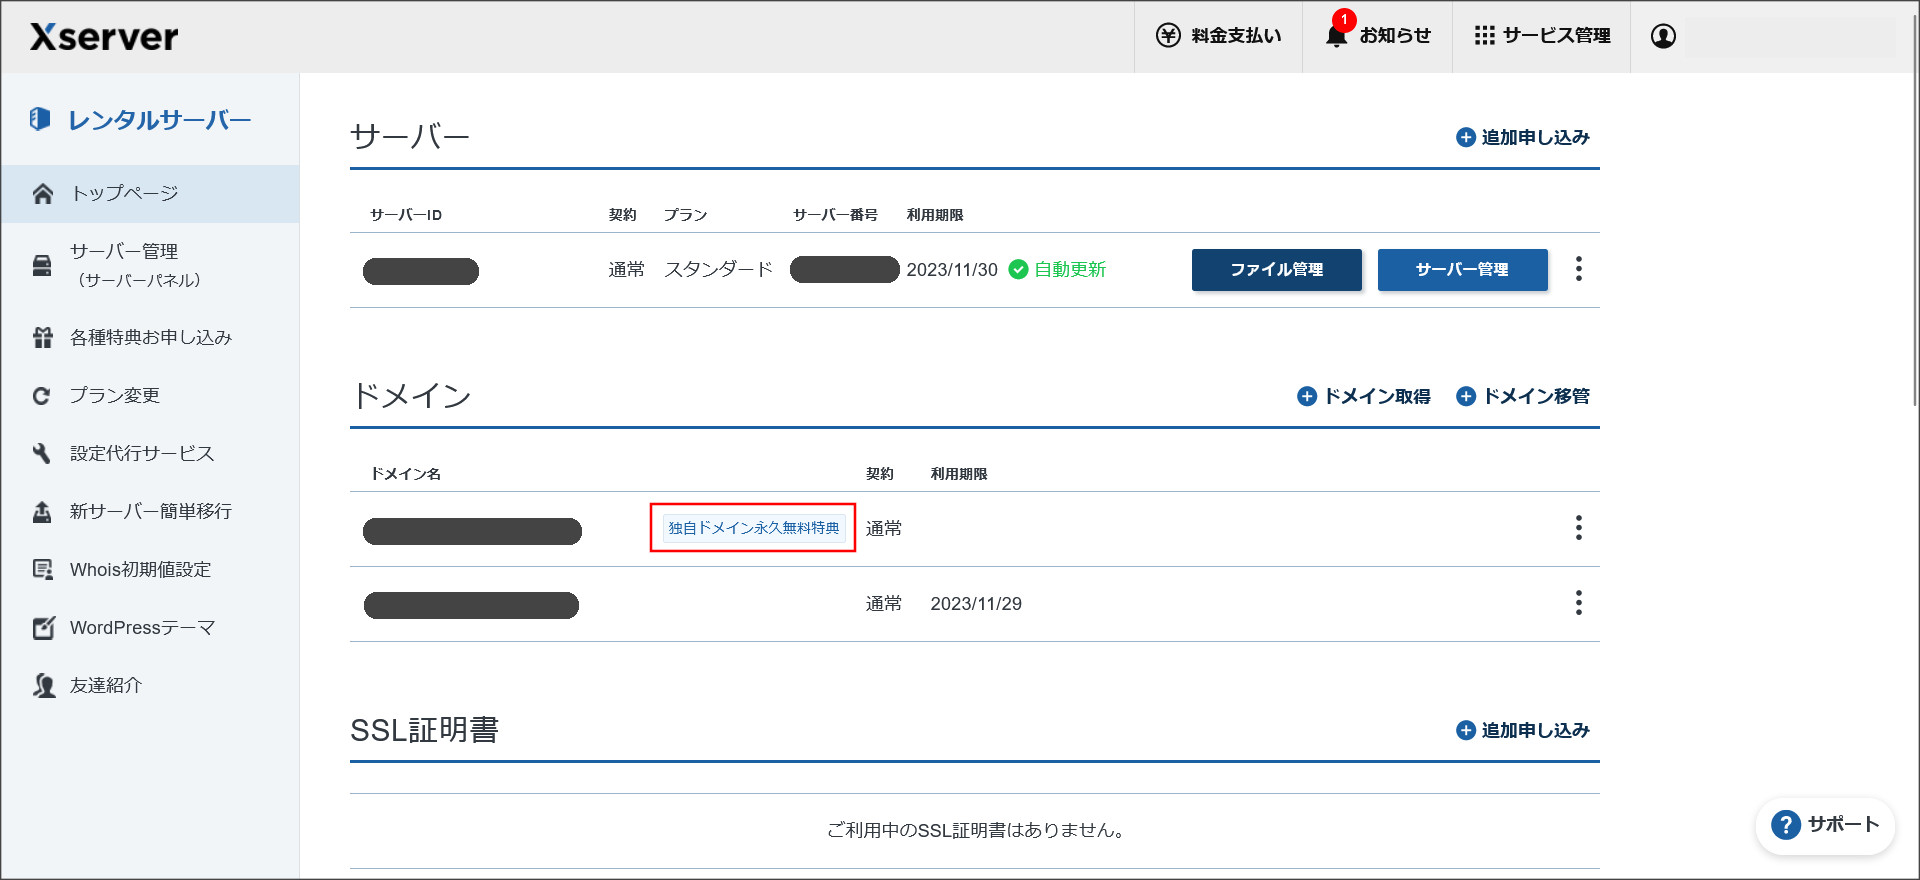The width and height of the screenshot is (1920, 880).
Task: Open プラン変更 in sidebar
Action: click(150, 395)
